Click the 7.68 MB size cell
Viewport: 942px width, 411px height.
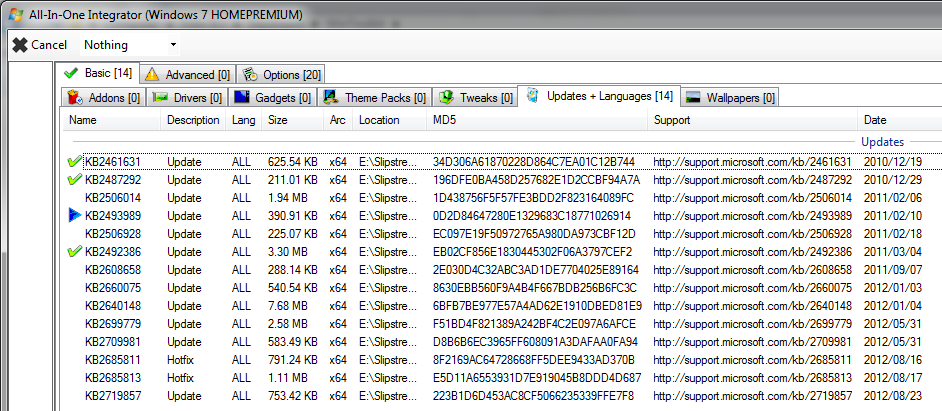pyautogui.click(x=288, y=306)
